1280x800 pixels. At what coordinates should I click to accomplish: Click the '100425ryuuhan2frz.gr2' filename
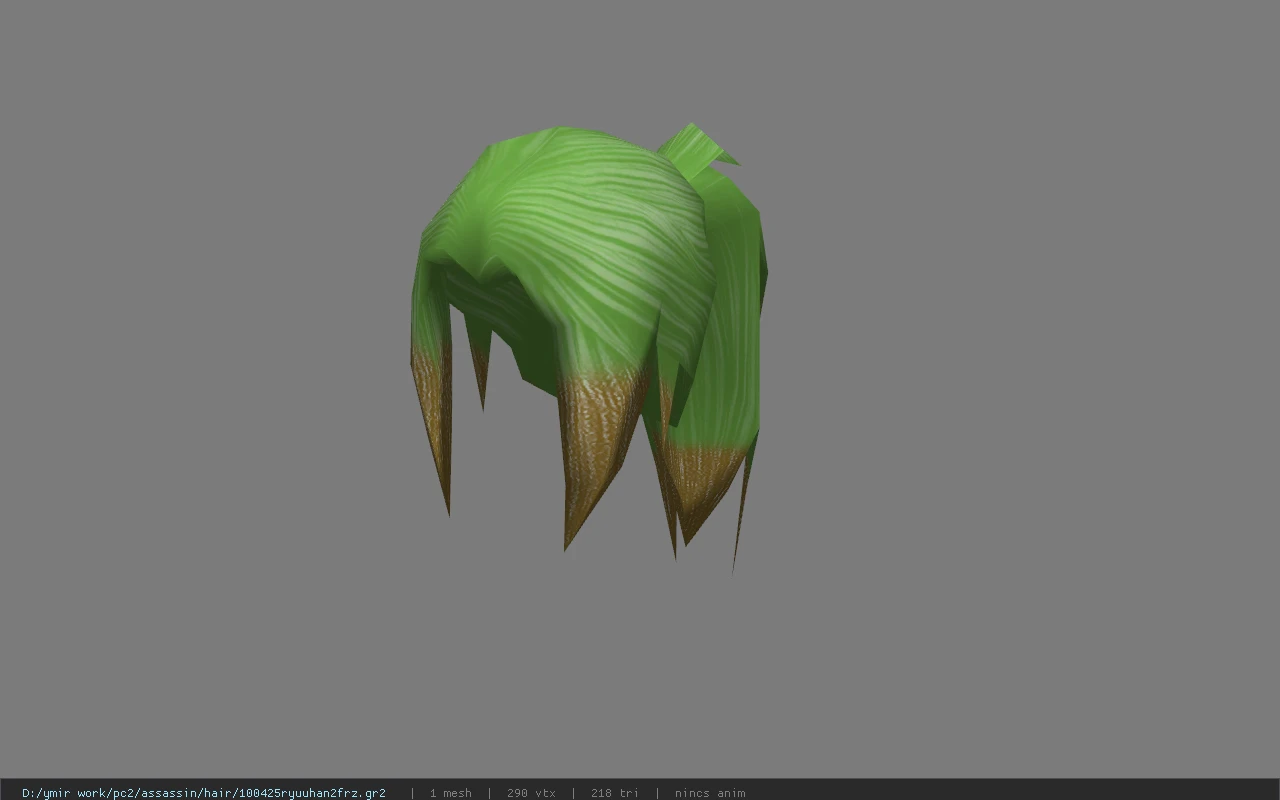312,793
